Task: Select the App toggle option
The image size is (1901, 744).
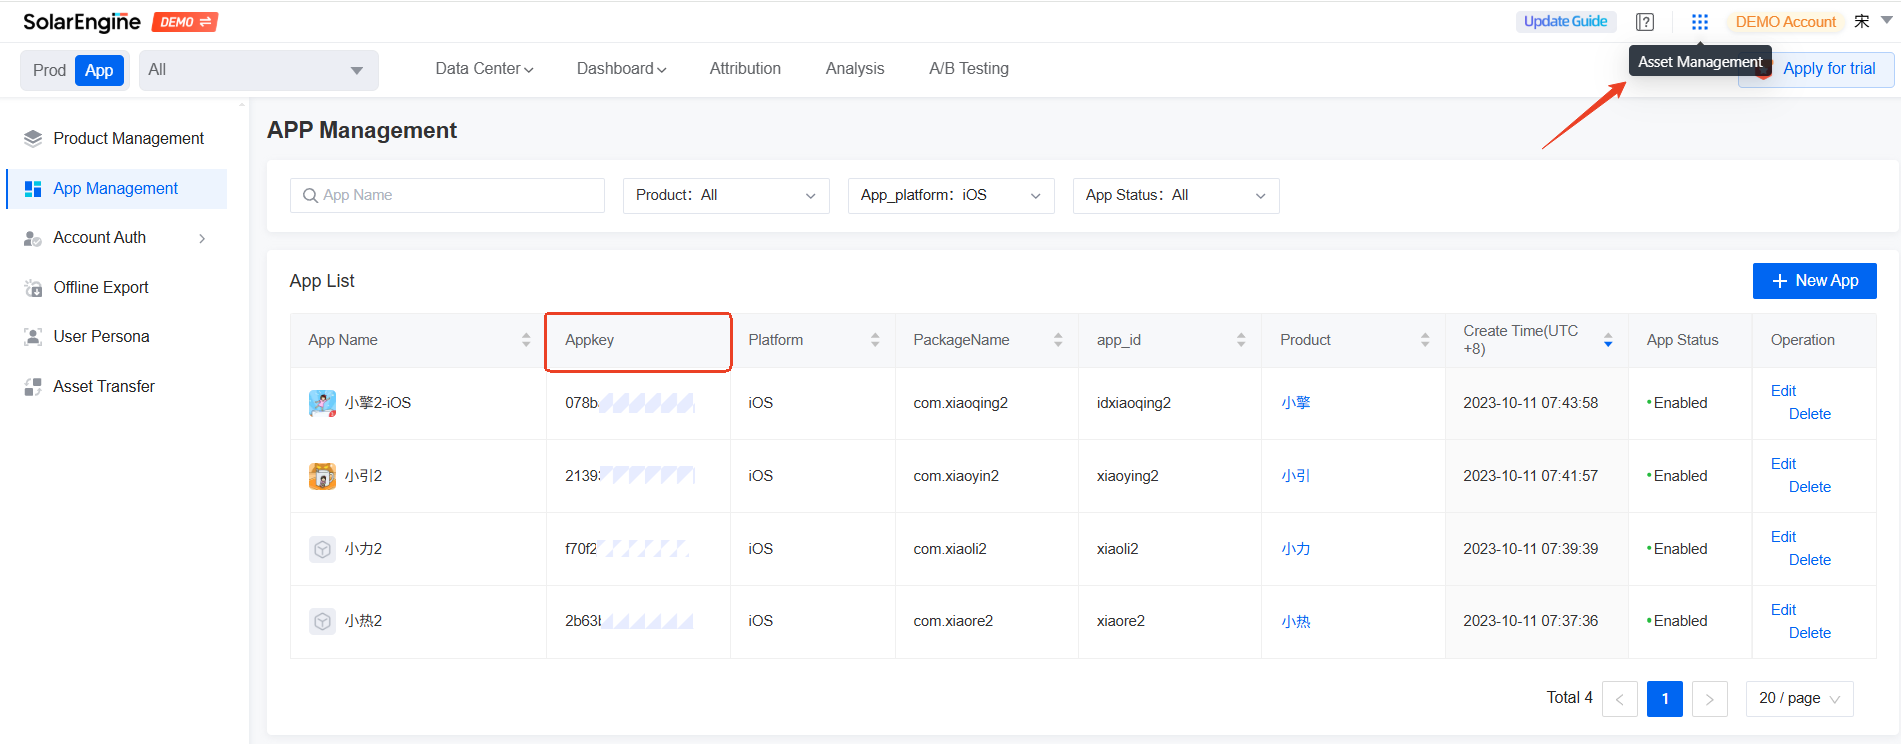Action: 99,70
